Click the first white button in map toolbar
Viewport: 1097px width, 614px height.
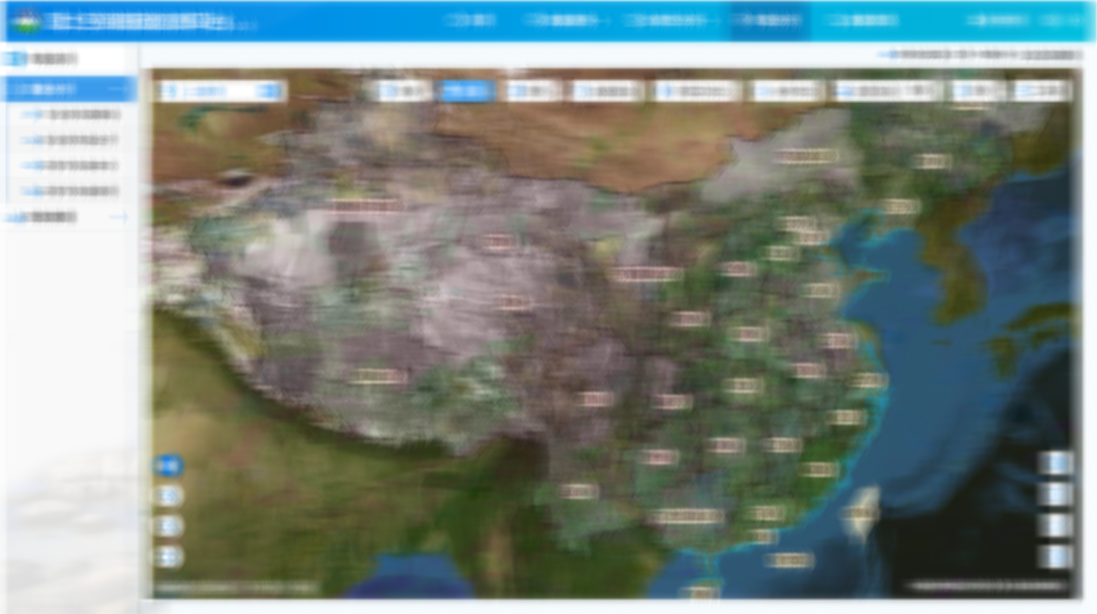pos(403,91)
